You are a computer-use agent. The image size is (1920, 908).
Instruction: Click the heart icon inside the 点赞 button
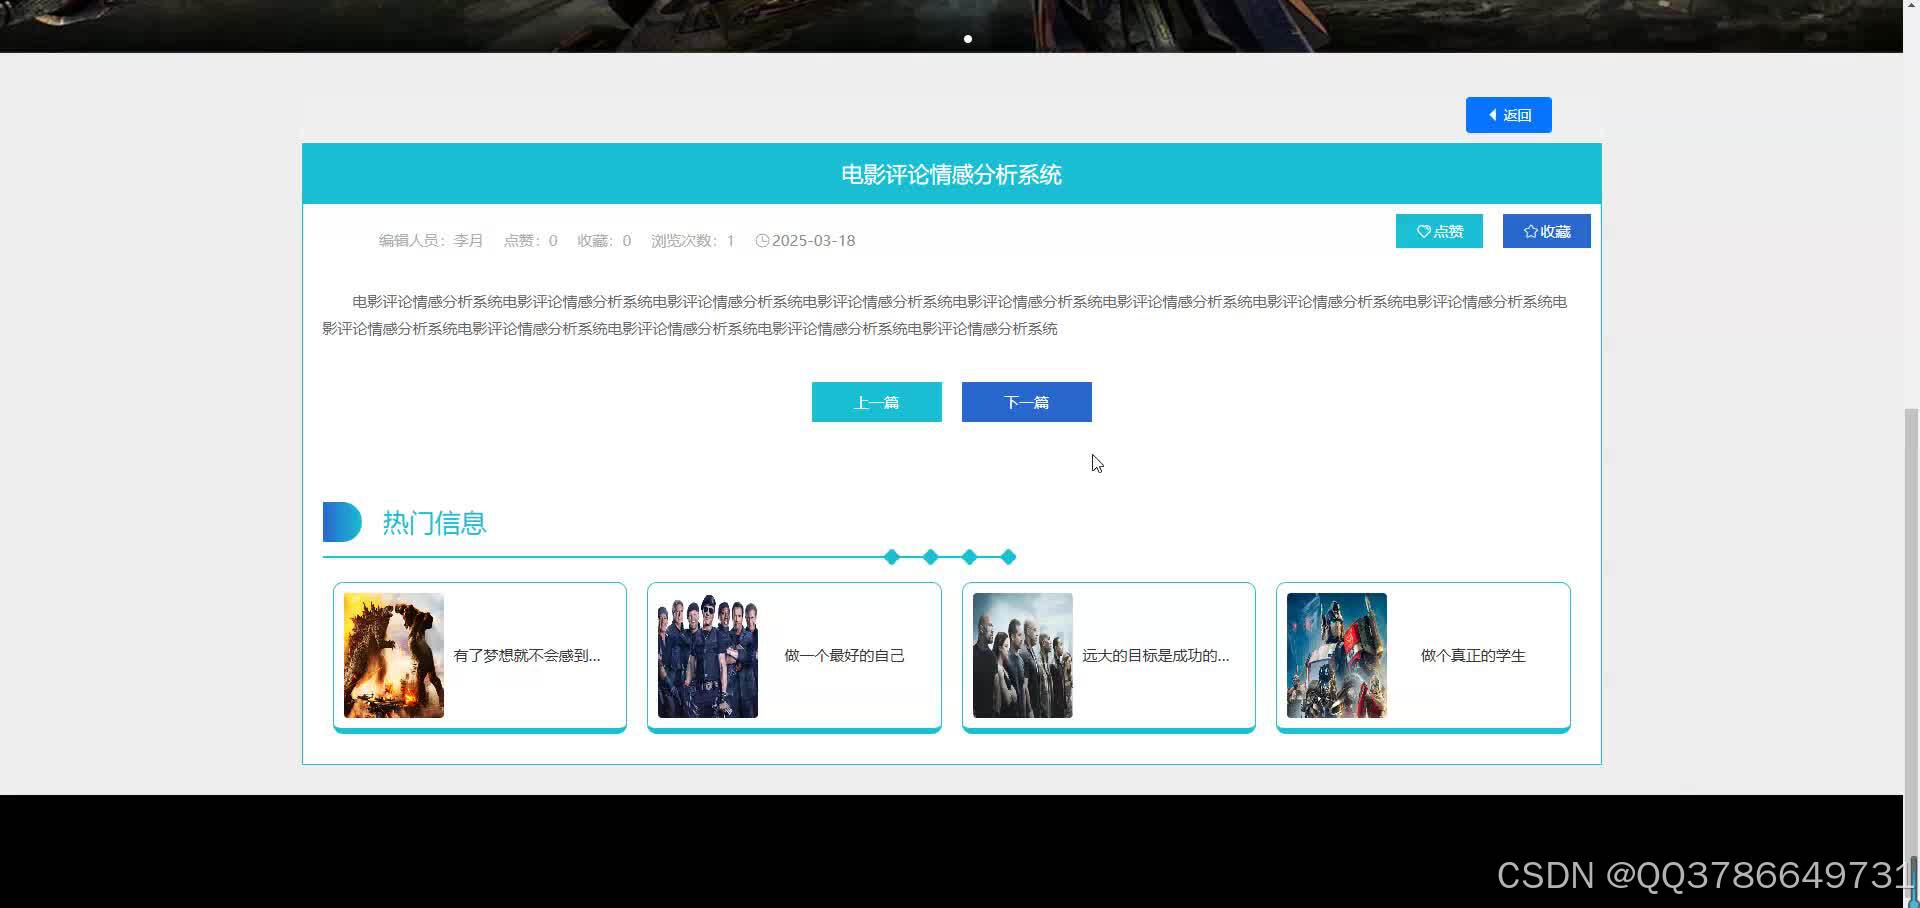(x=1424, y=231)
